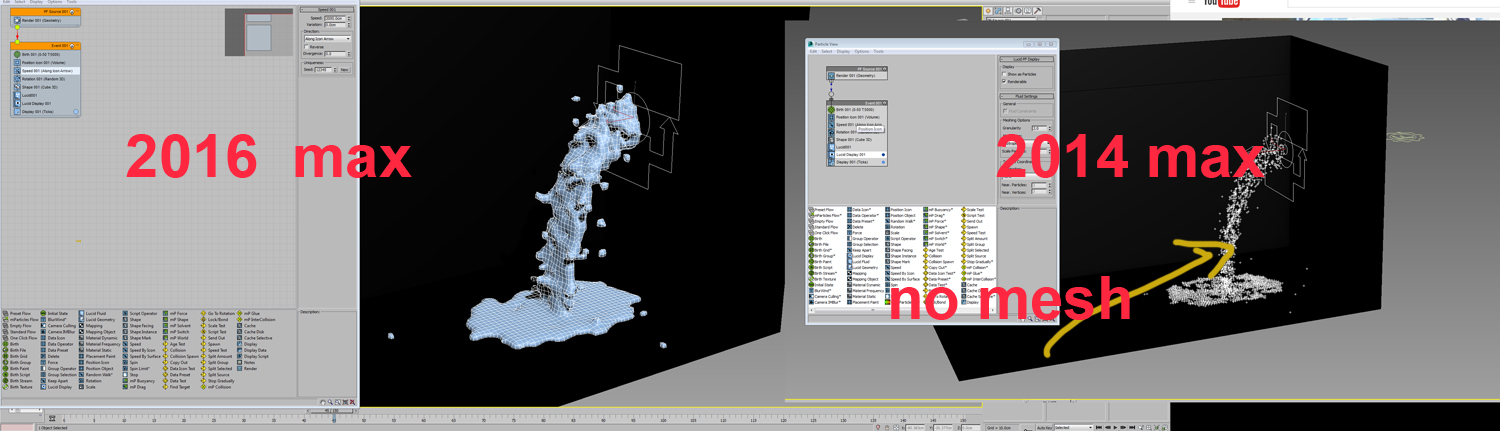This screenshot has height=431, width=1500.
Task: Toggle the Show as Particles checkbox
Action: click(1004, 75)
